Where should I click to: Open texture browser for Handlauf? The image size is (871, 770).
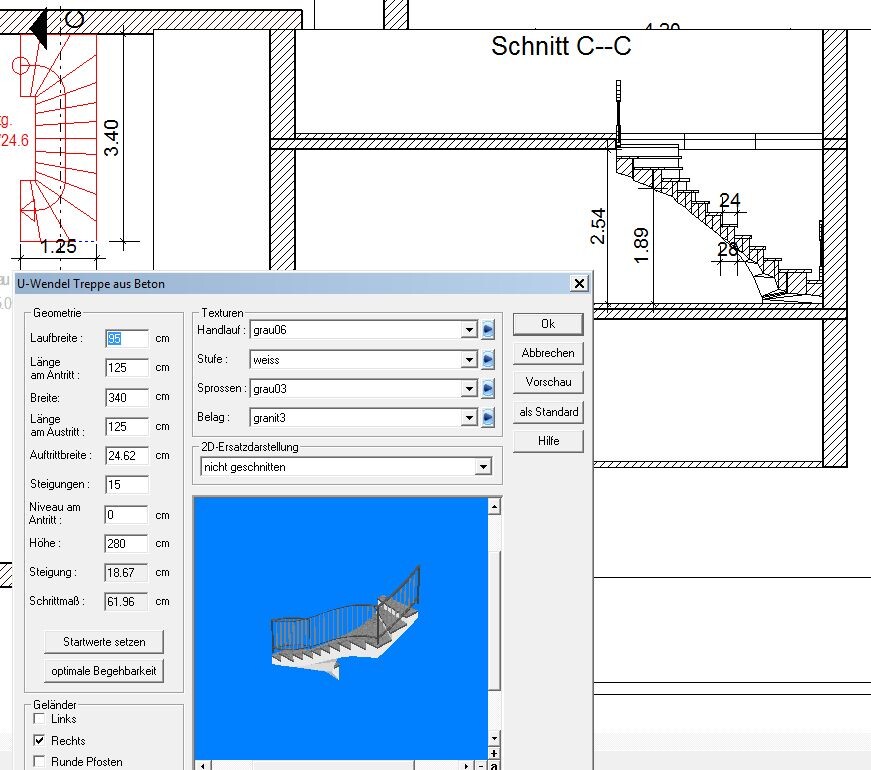coord(488,329)
